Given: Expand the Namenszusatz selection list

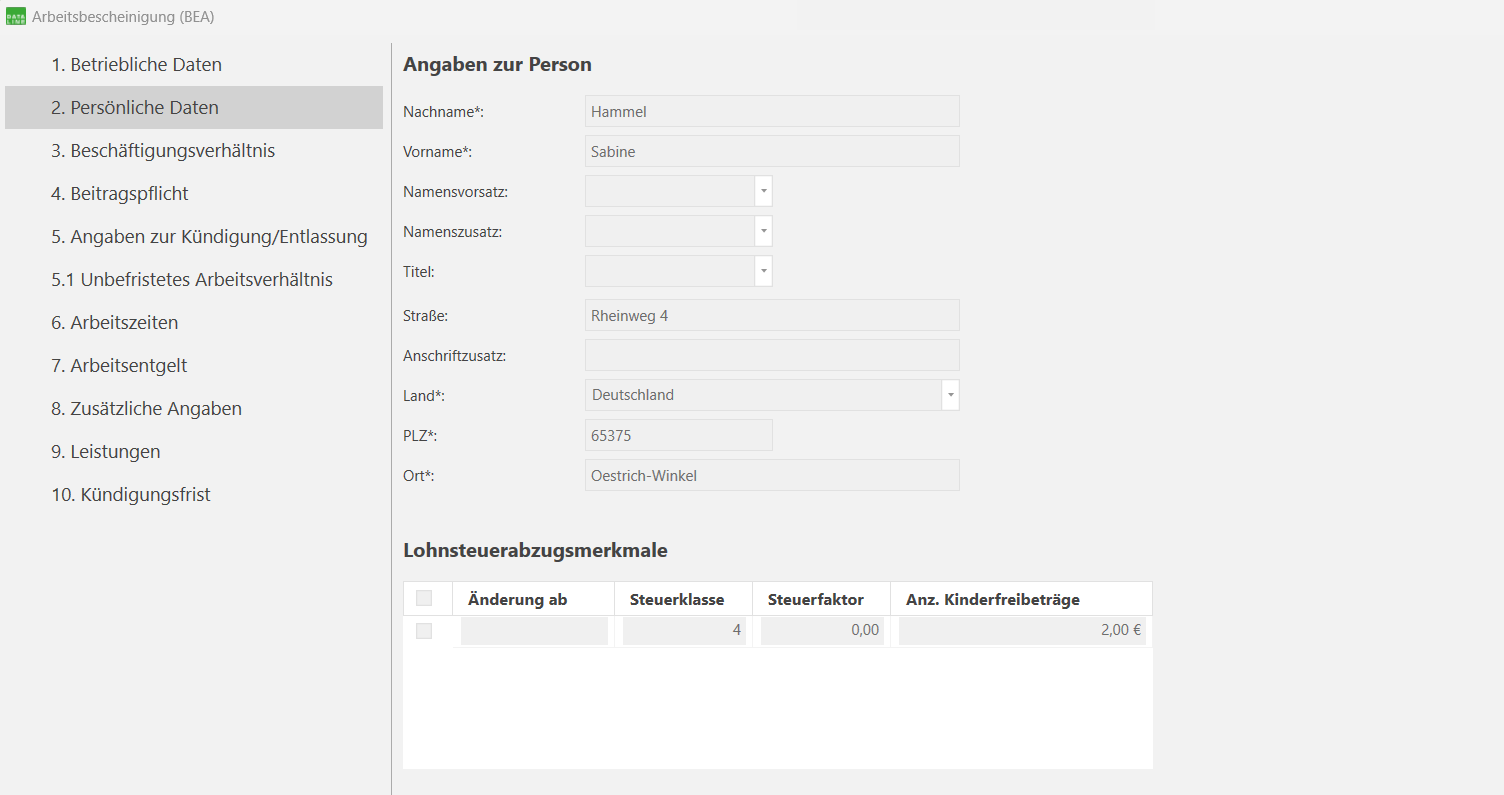Looking at the screenshot, I should pyautogui.click(x=763, y=231).
